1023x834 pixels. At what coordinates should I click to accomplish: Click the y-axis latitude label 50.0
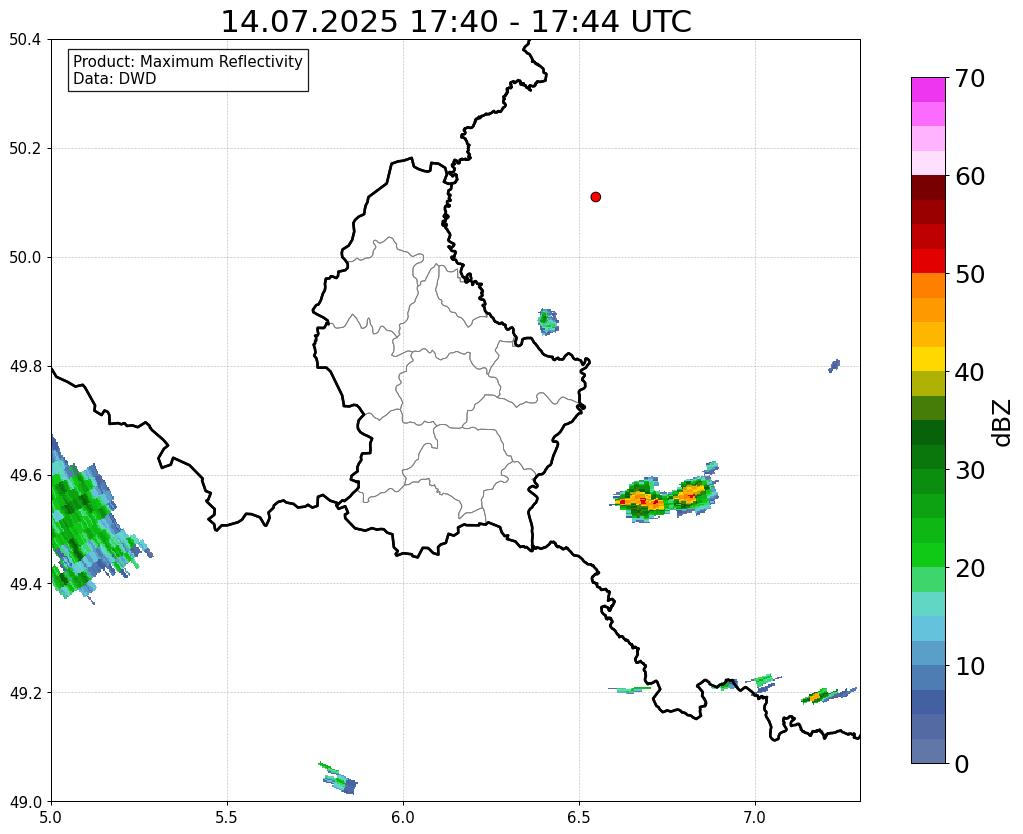pyautogui.click(x=25, y=258)
